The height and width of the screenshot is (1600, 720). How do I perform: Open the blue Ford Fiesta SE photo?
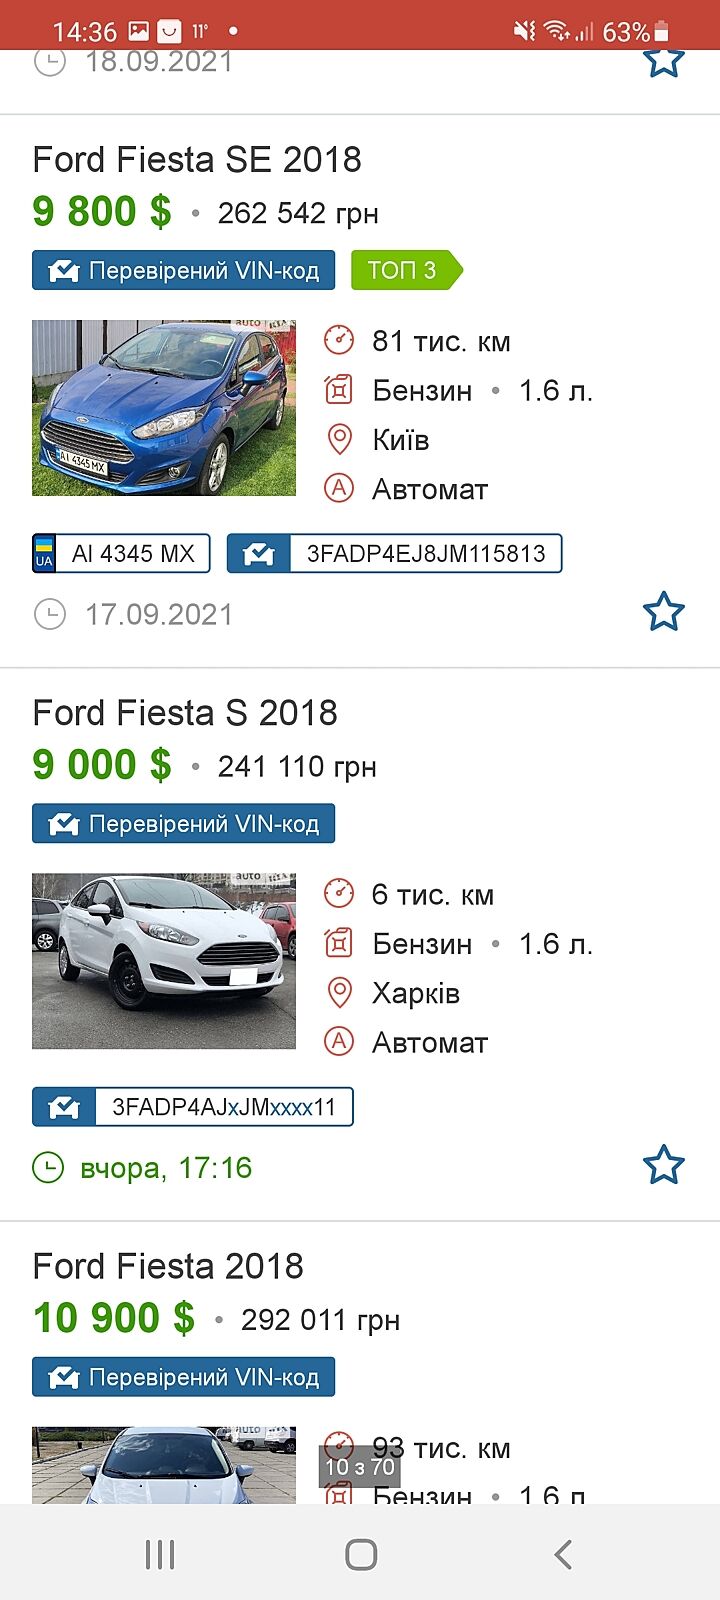[x=164, y=408]
